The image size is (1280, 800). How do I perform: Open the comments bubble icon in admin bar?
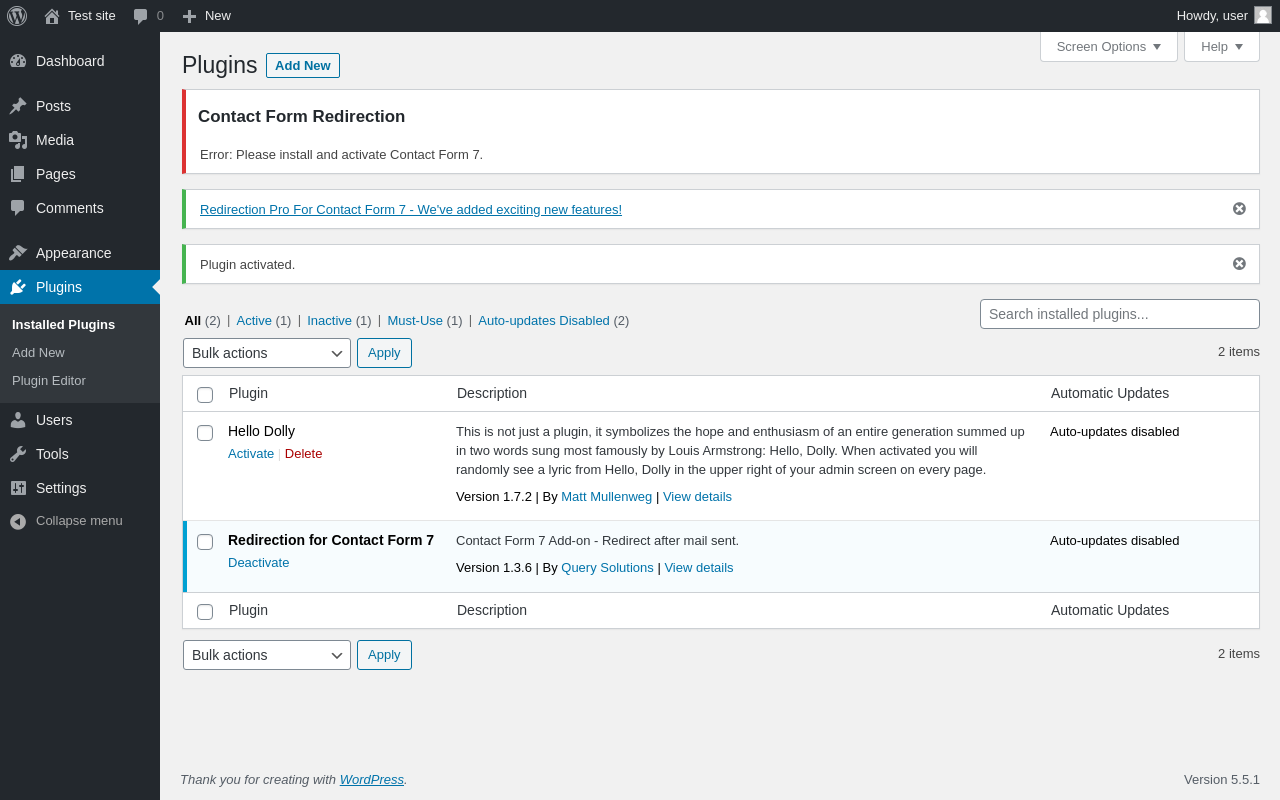point(141,16)
